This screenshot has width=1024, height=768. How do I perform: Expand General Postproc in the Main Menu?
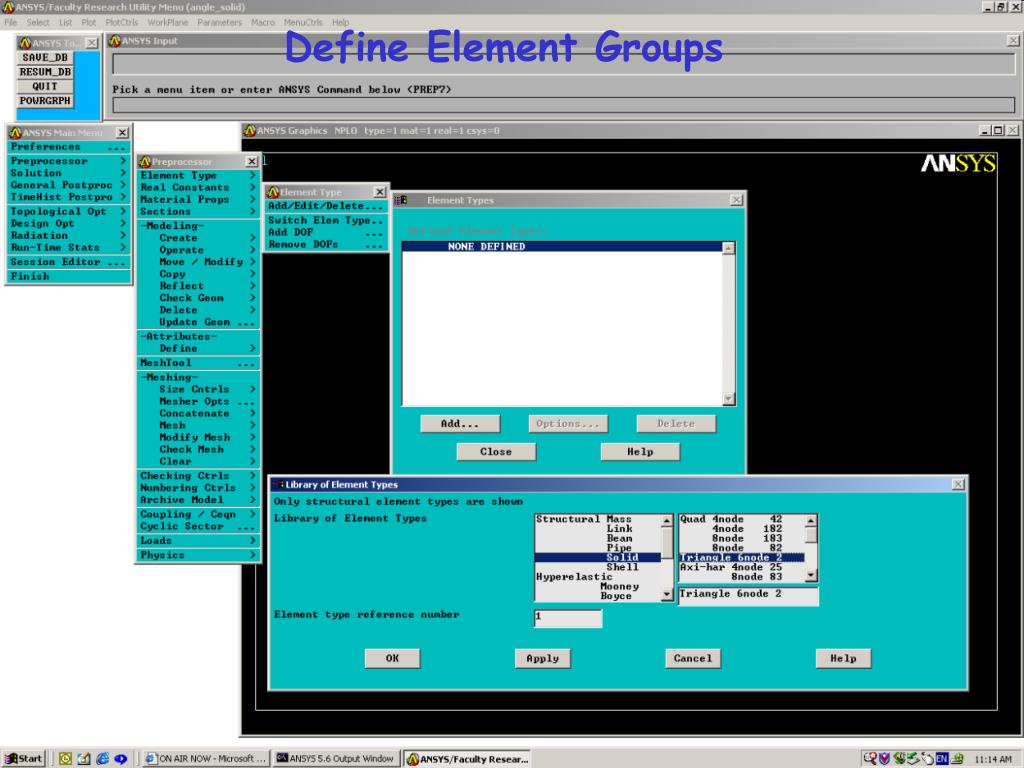[x=69, y=185]
